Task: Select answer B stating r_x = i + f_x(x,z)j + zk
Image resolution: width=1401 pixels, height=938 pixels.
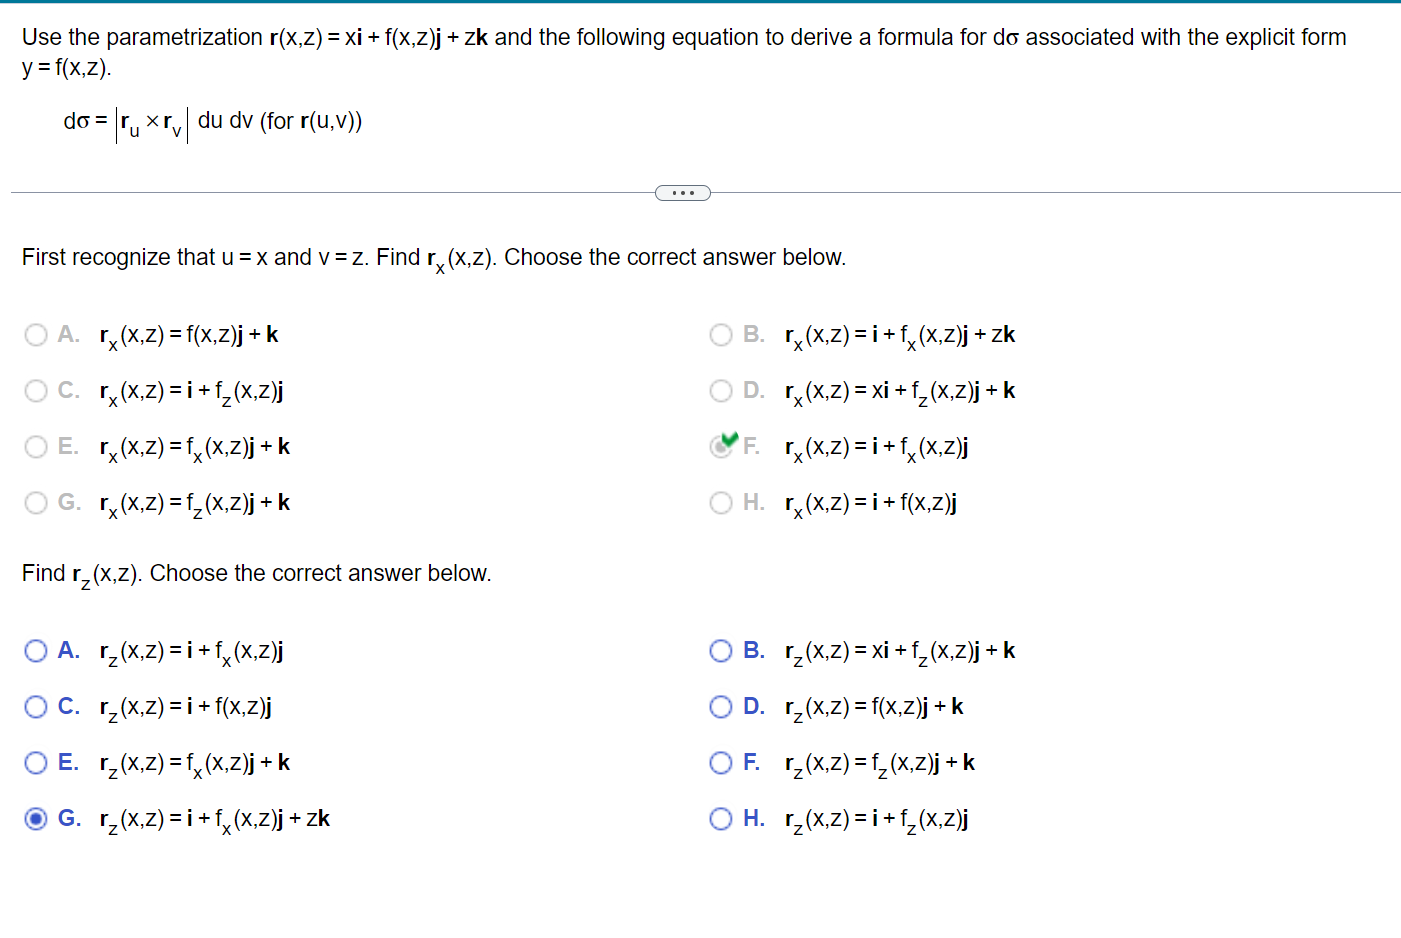Action: 721,334
